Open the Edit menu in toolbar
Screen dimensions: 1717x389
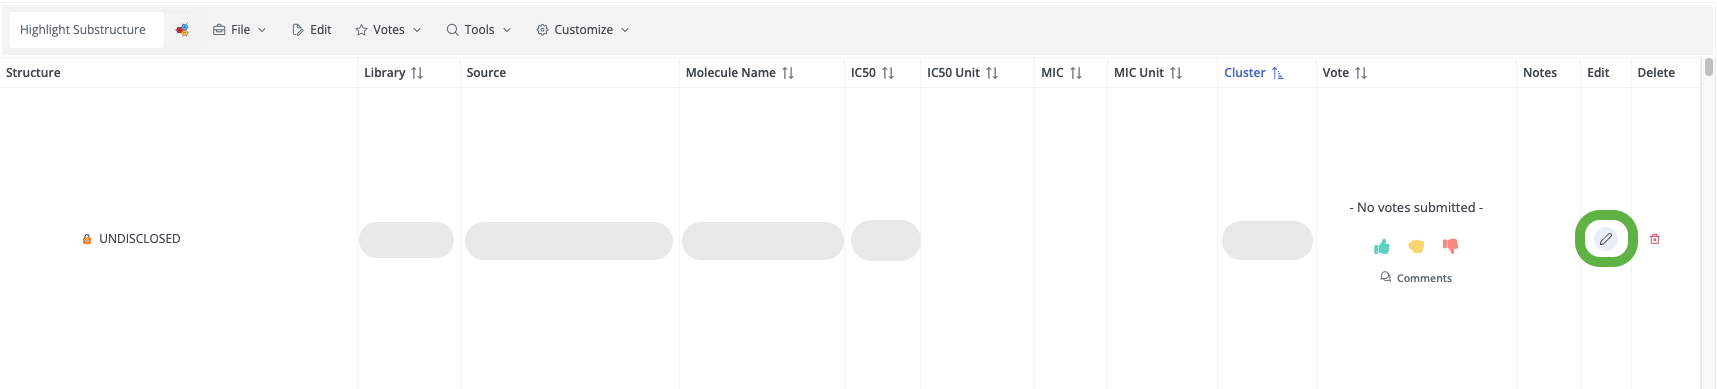pos(312,30)
